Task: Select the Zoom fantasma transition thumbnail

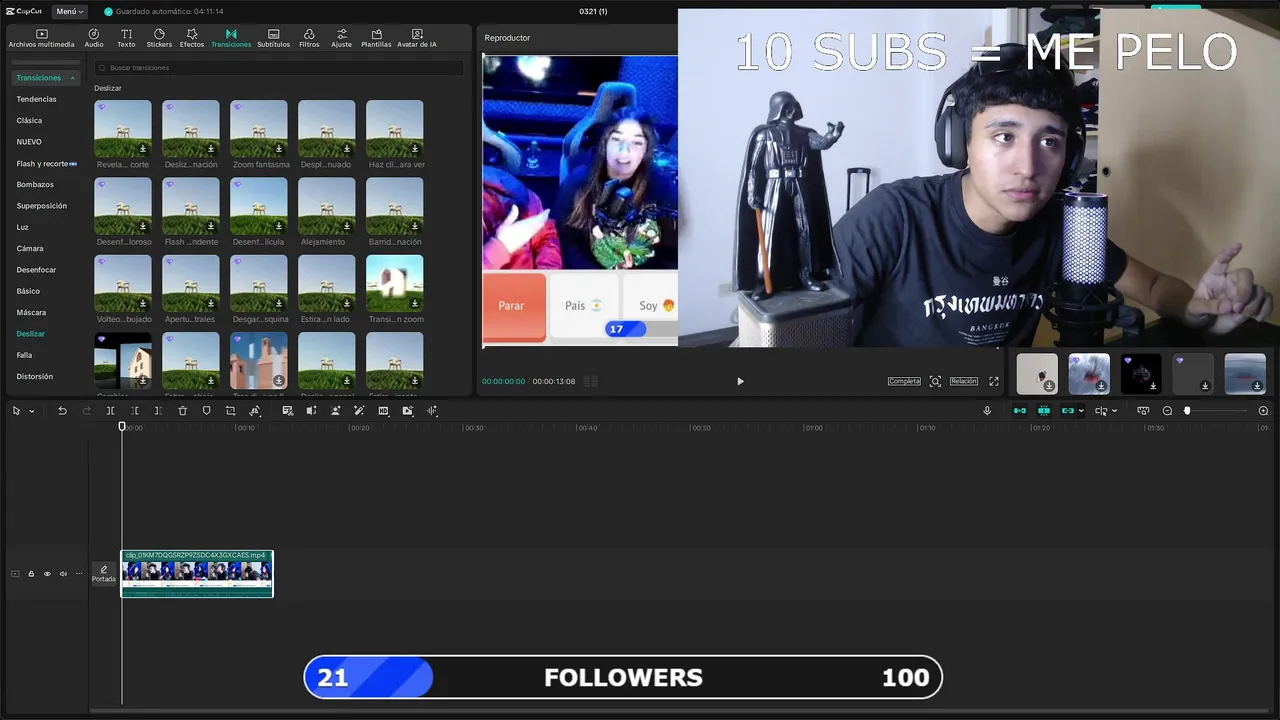Action: point(259,128)
